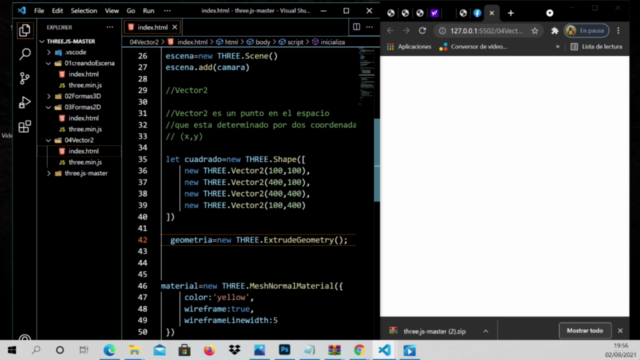Viewport: 640px width, 360px height.
Task: Show hidden bookmarks overflow chevron
Action: click(558, 47)
